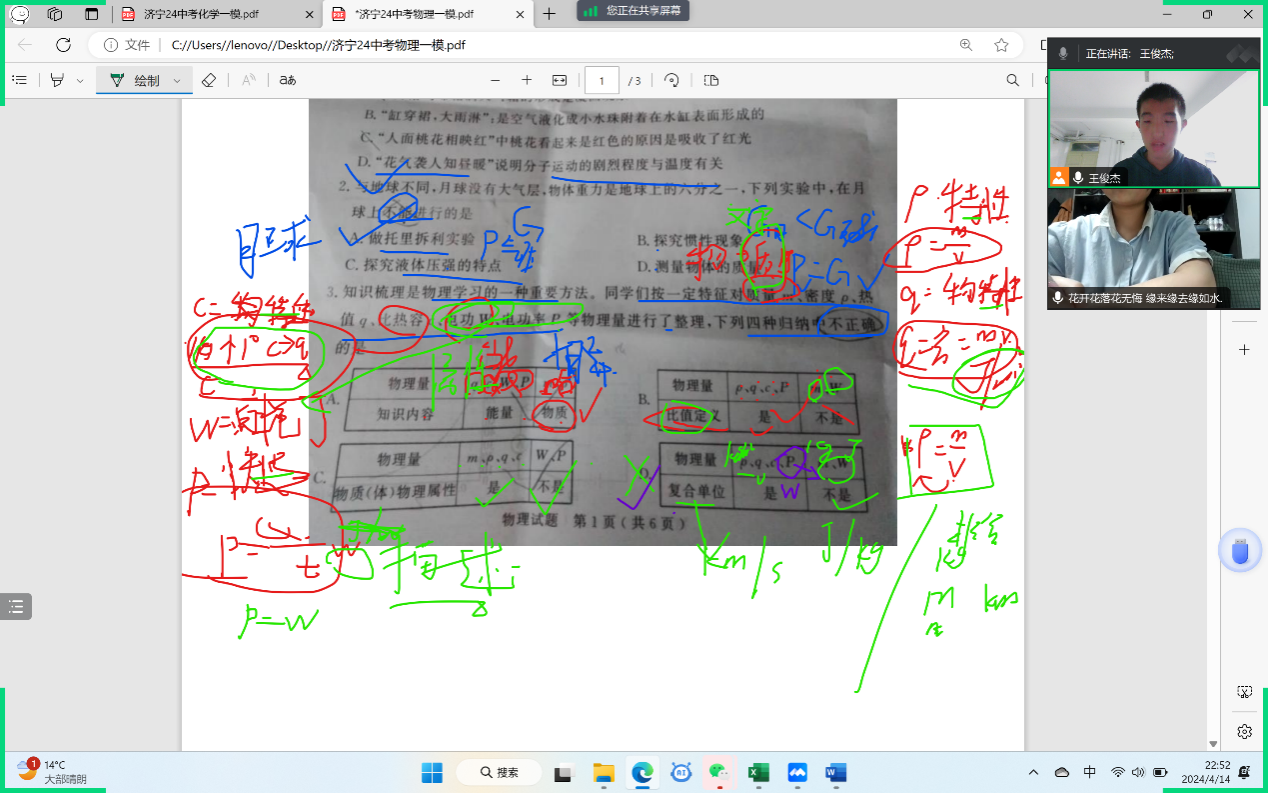Click the fit to width icon
This screenshot has height=793, width=1268.
coord(559,80)
